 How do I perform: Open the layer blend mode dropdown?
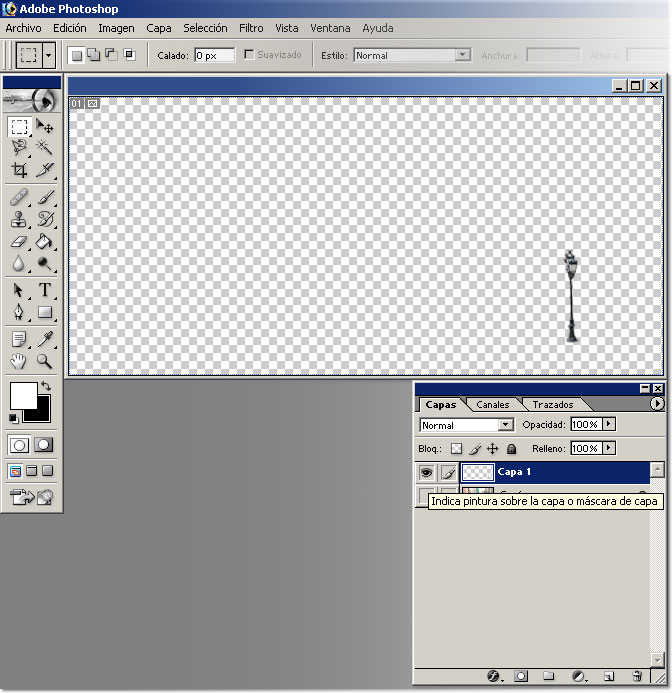(x=506, y=426)
